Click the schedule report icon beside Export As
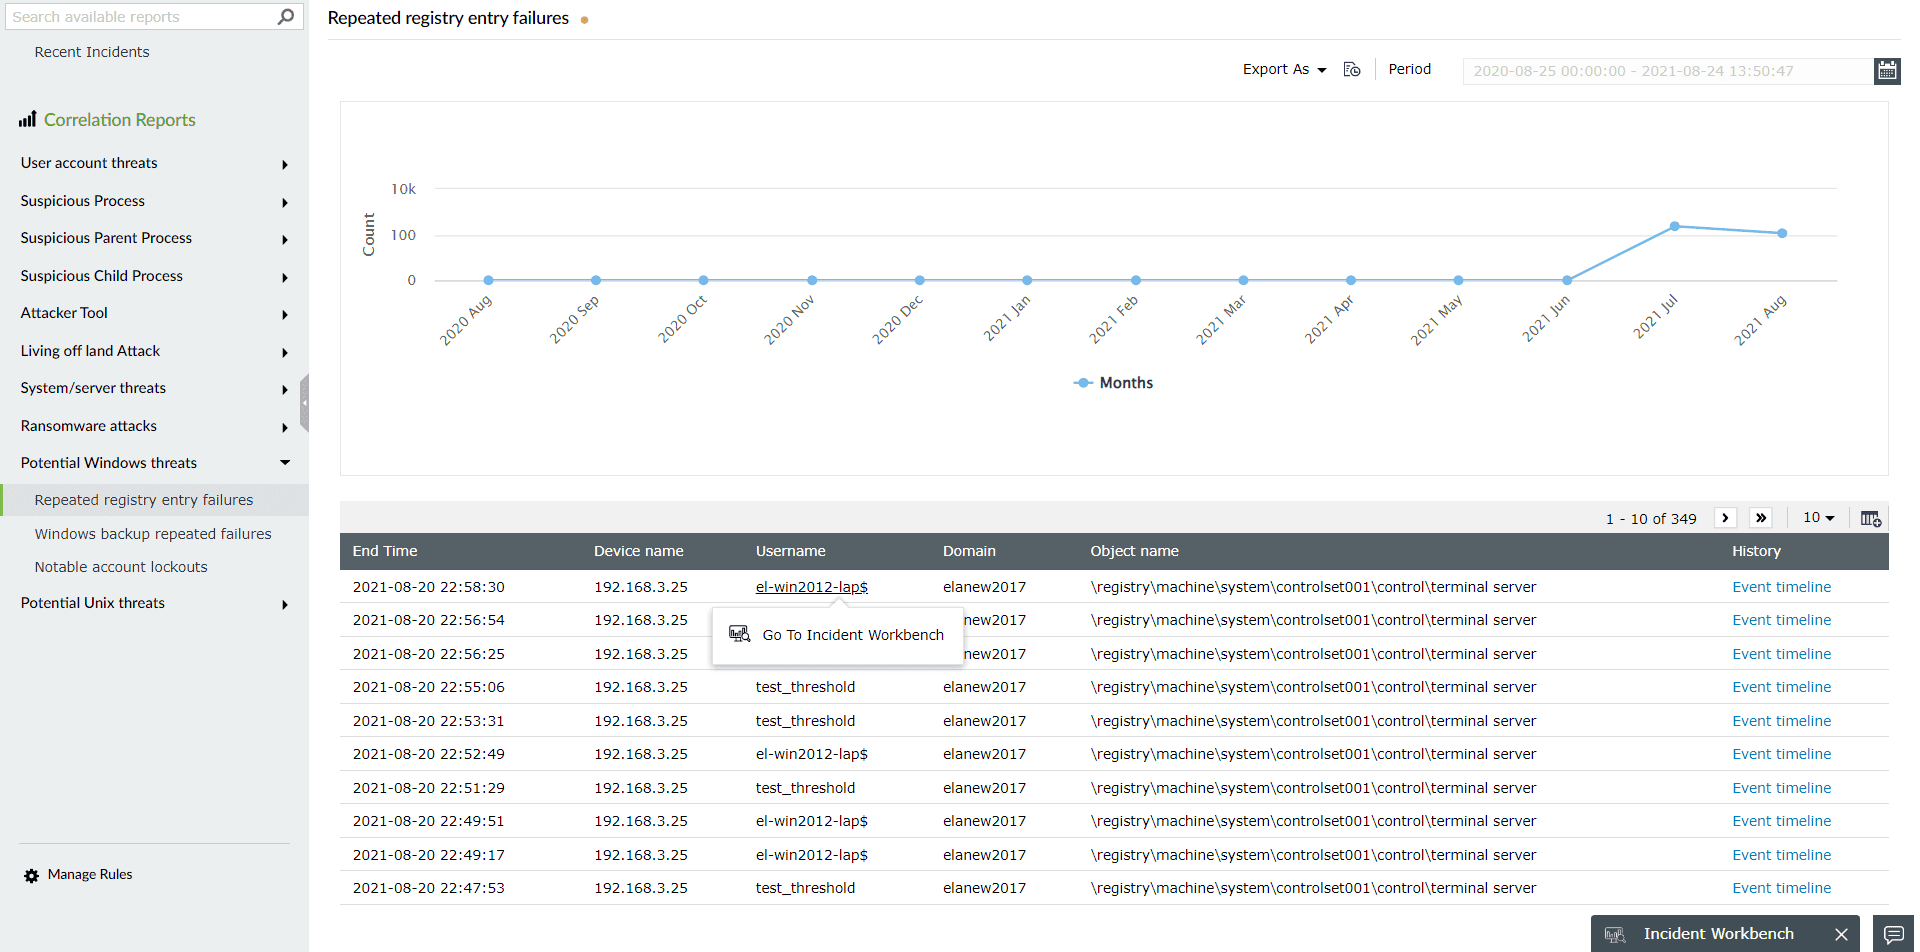 tap(1352, 69)
